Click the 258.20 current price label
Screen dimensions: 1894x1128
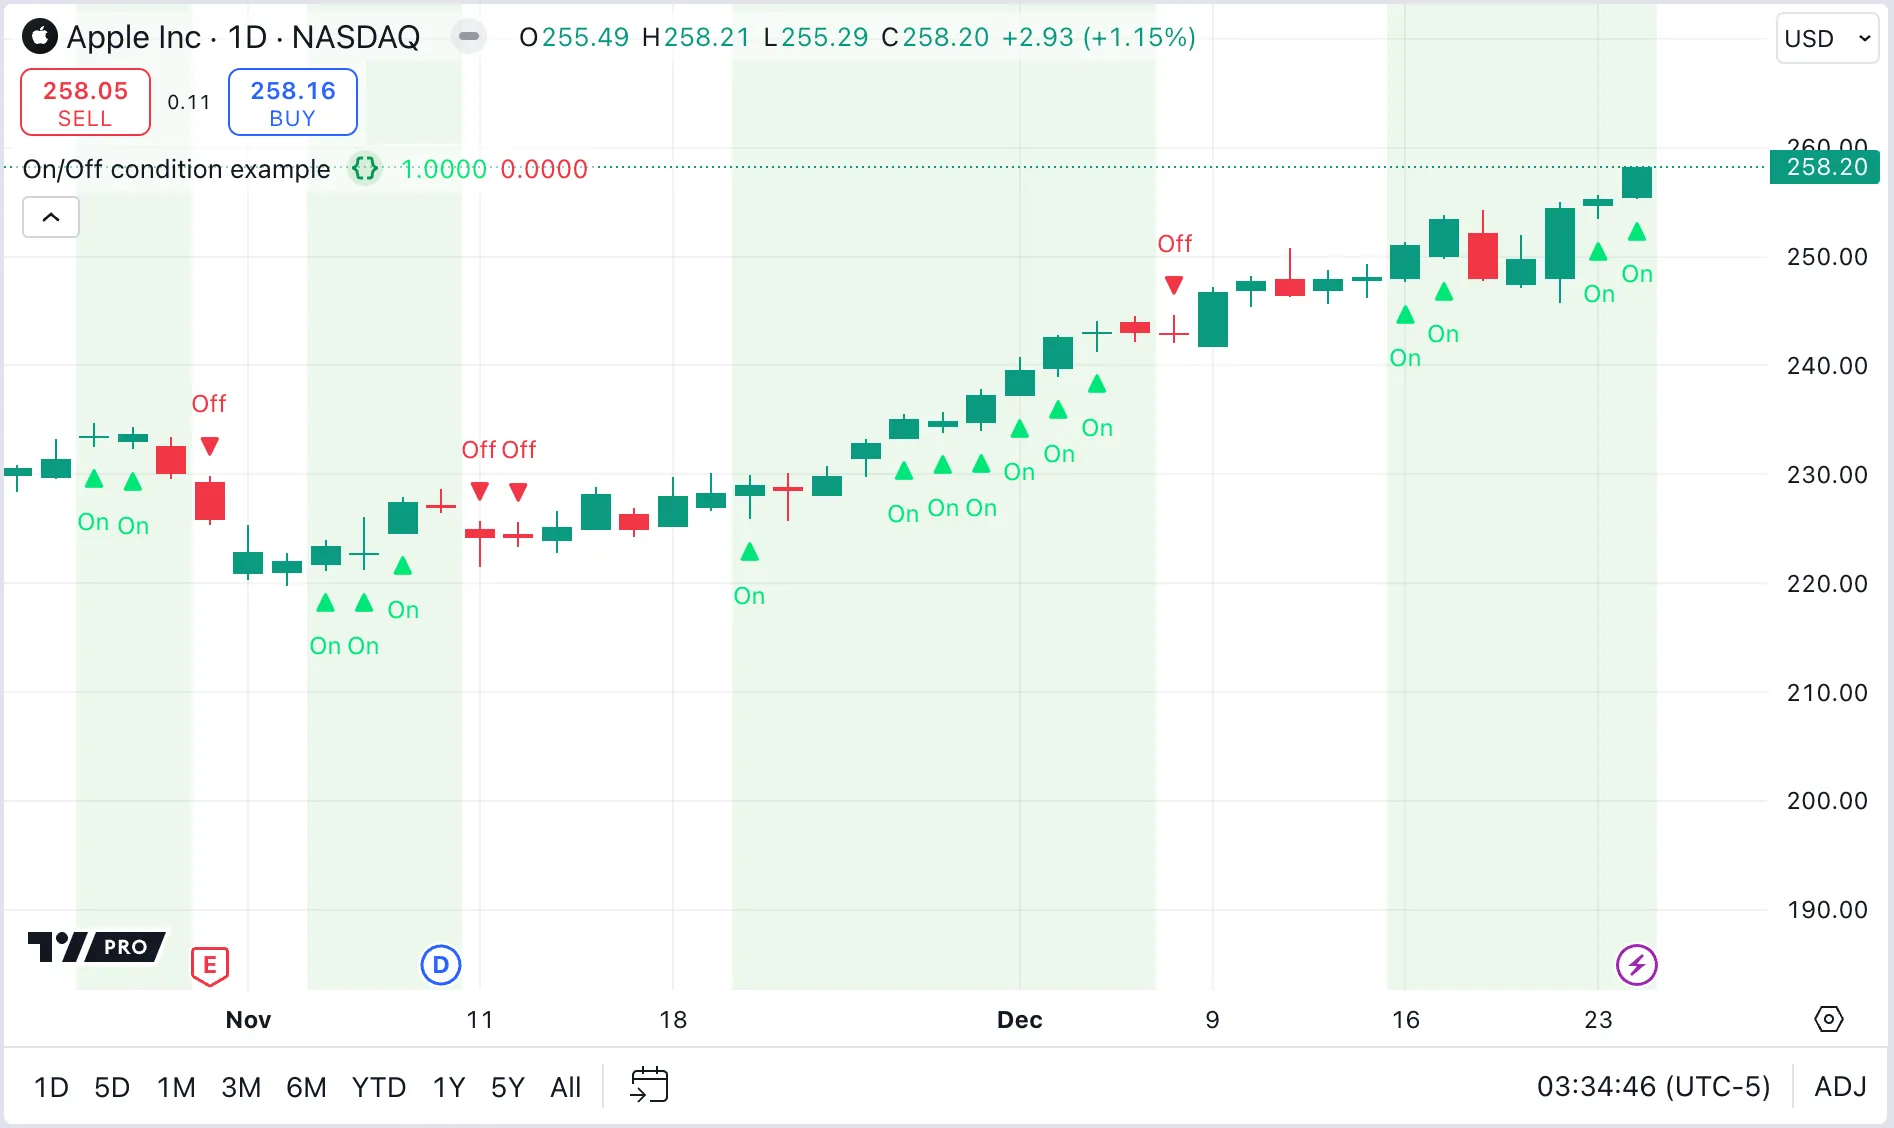(1825, 167)
